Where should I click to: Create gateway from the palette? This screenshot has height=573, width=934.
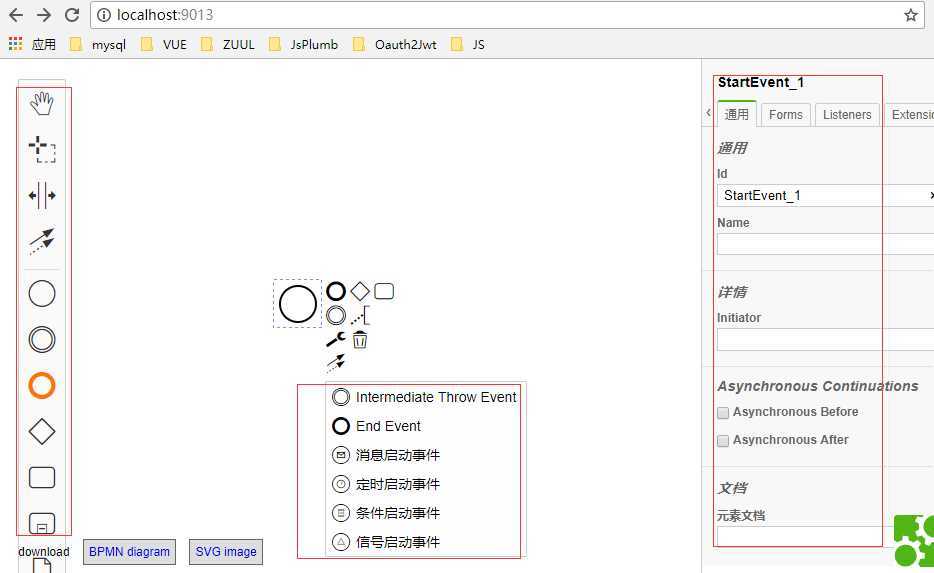pyautogui.click(x=42, y=431)
